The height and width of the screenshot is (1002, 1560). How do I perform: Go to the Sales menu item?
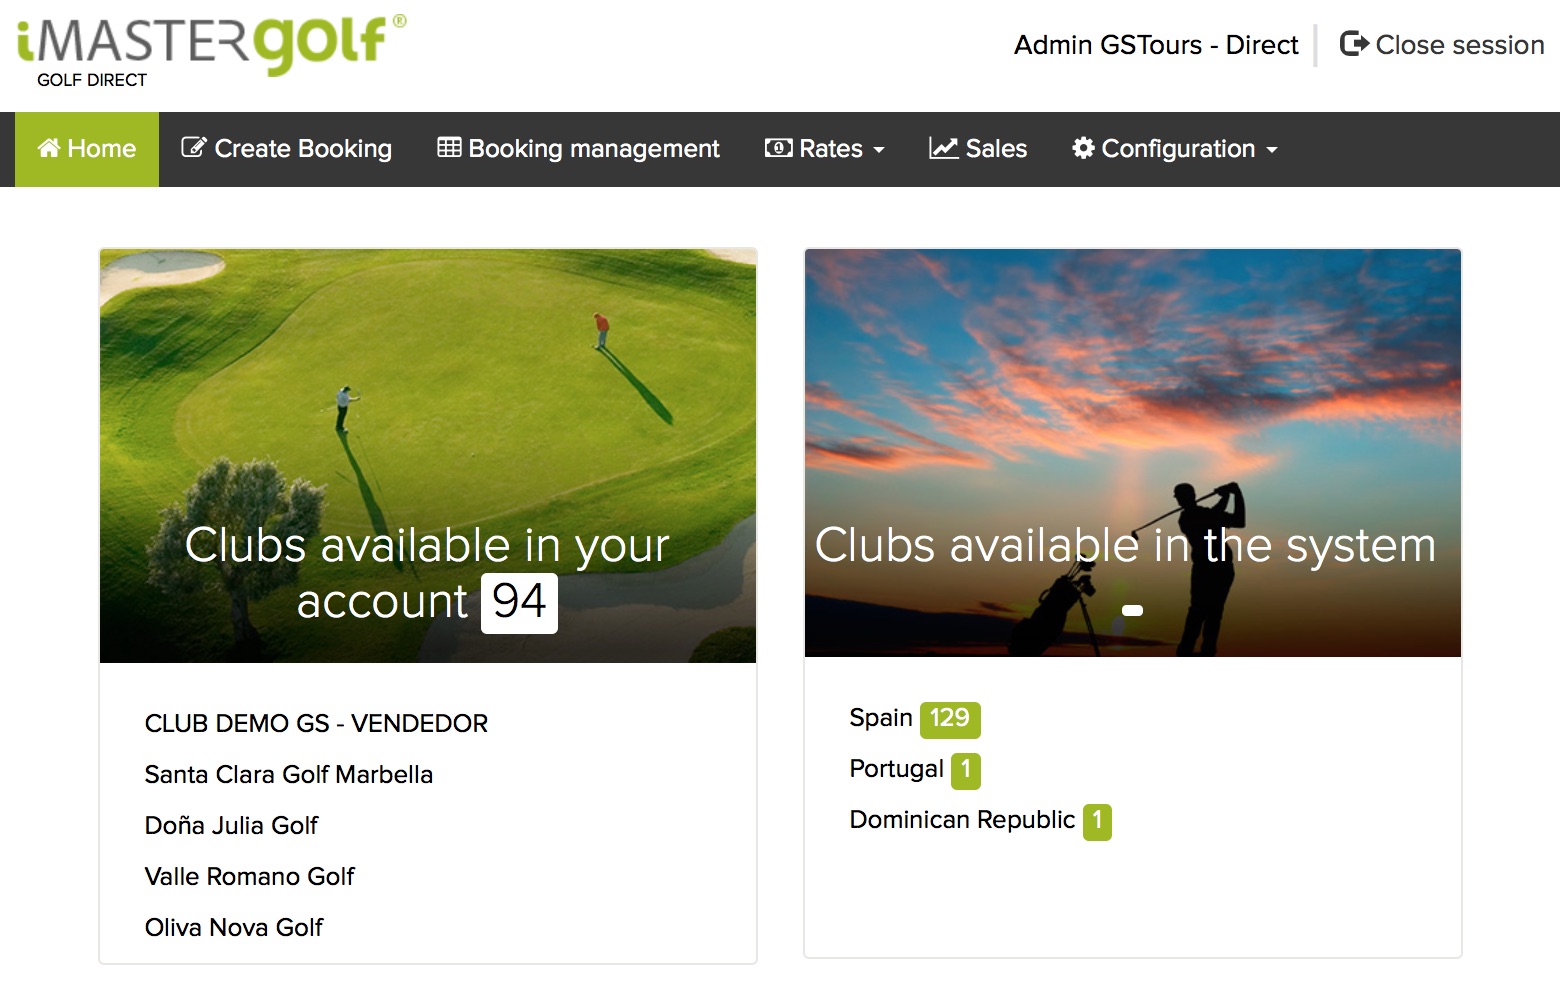click(996, 149)
